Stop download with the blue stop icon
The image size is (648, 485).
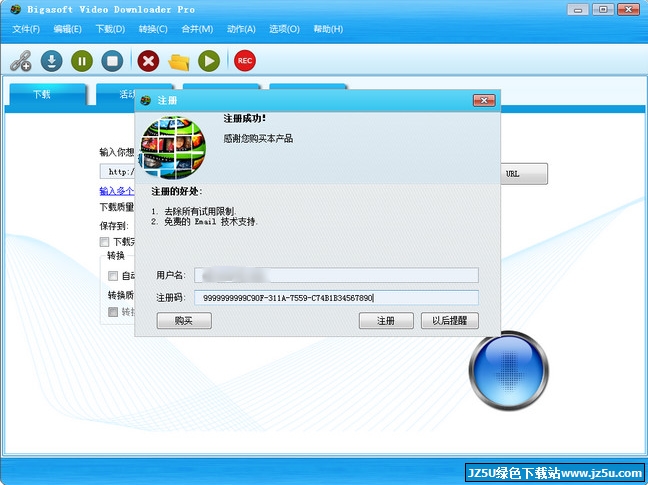[x=112, y=61]
